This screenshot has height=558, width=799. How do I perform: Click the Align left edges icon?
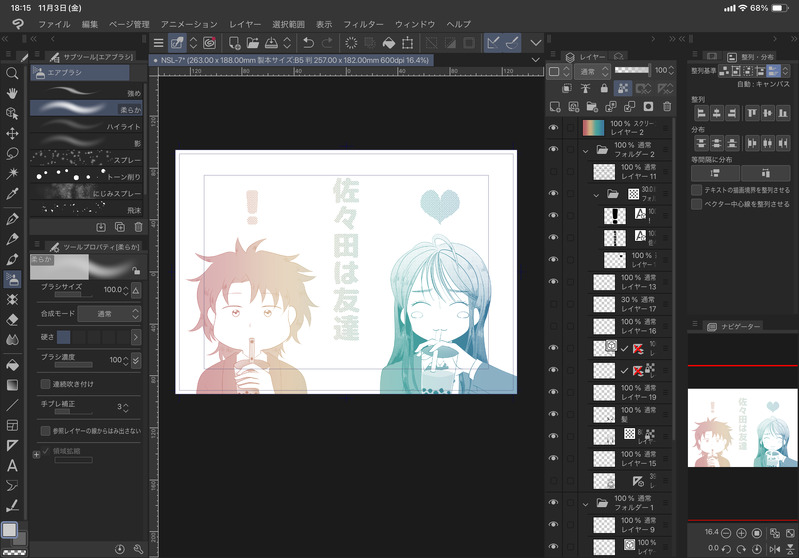pyautogui.click(x=702, y=113)
